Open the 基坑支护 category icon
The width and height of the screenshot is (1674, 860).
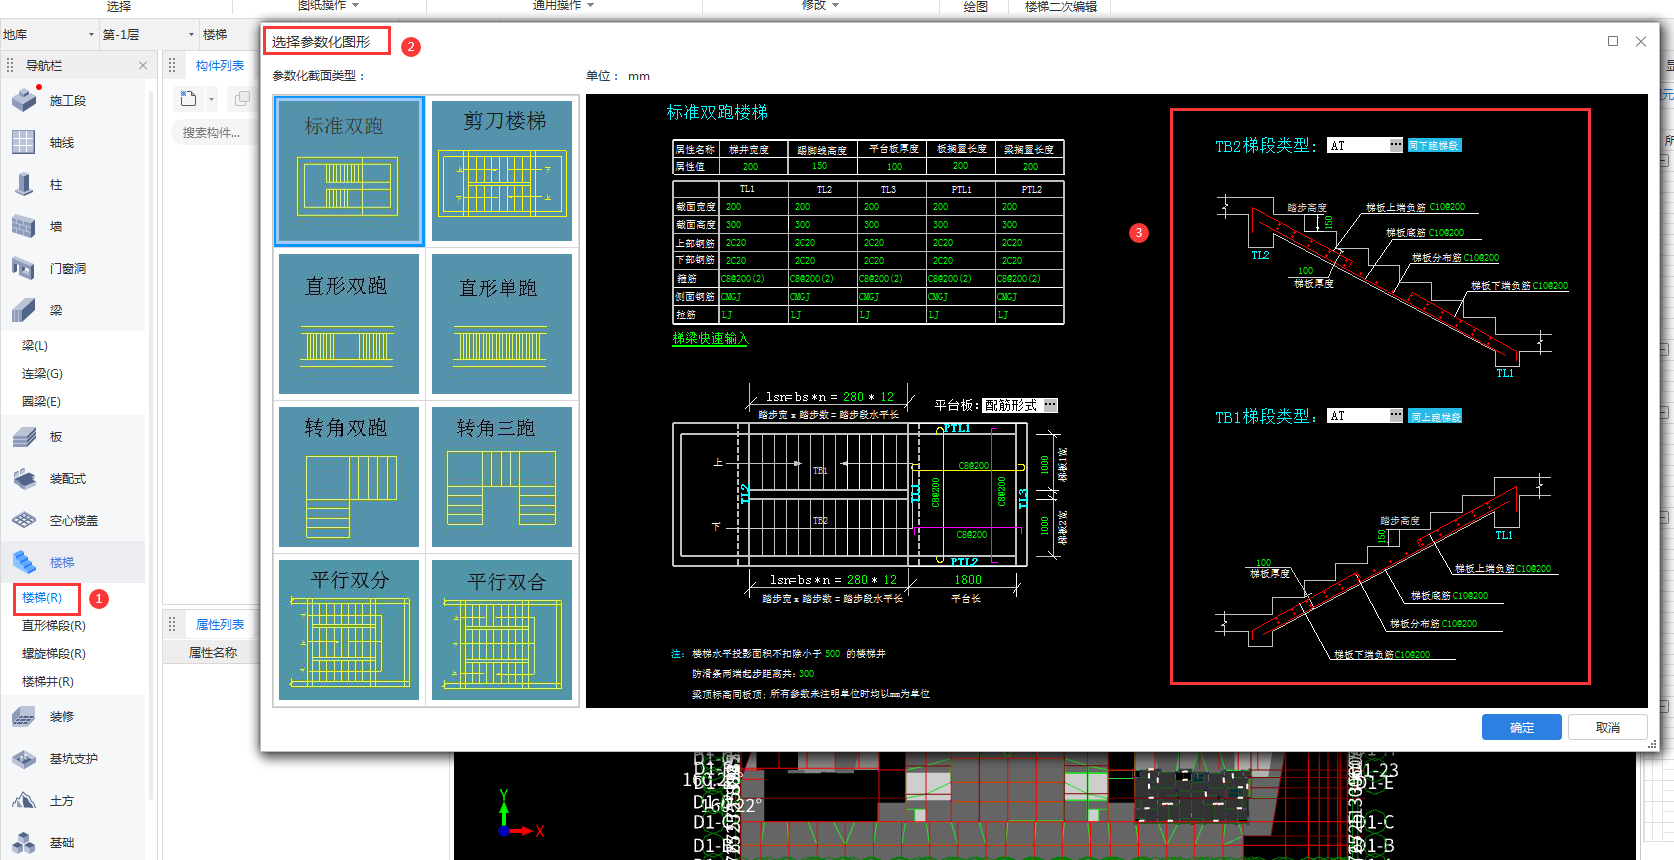pyautogui.click(x=24, y=758)
